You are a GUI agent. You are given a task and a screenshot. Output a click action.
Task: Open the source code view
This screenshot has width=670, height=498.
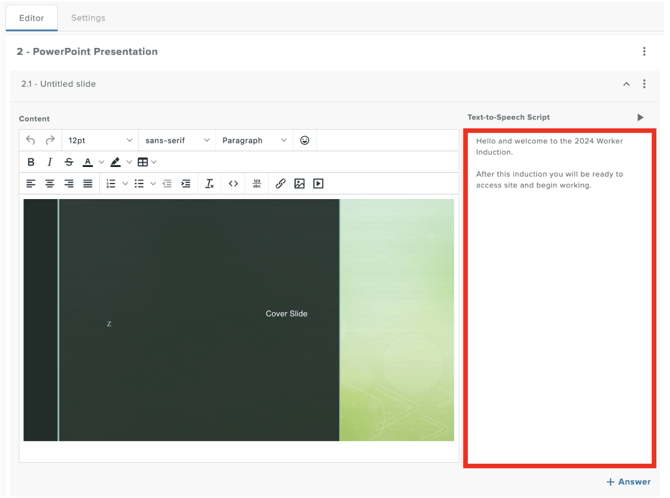click(x=233, y=184)
